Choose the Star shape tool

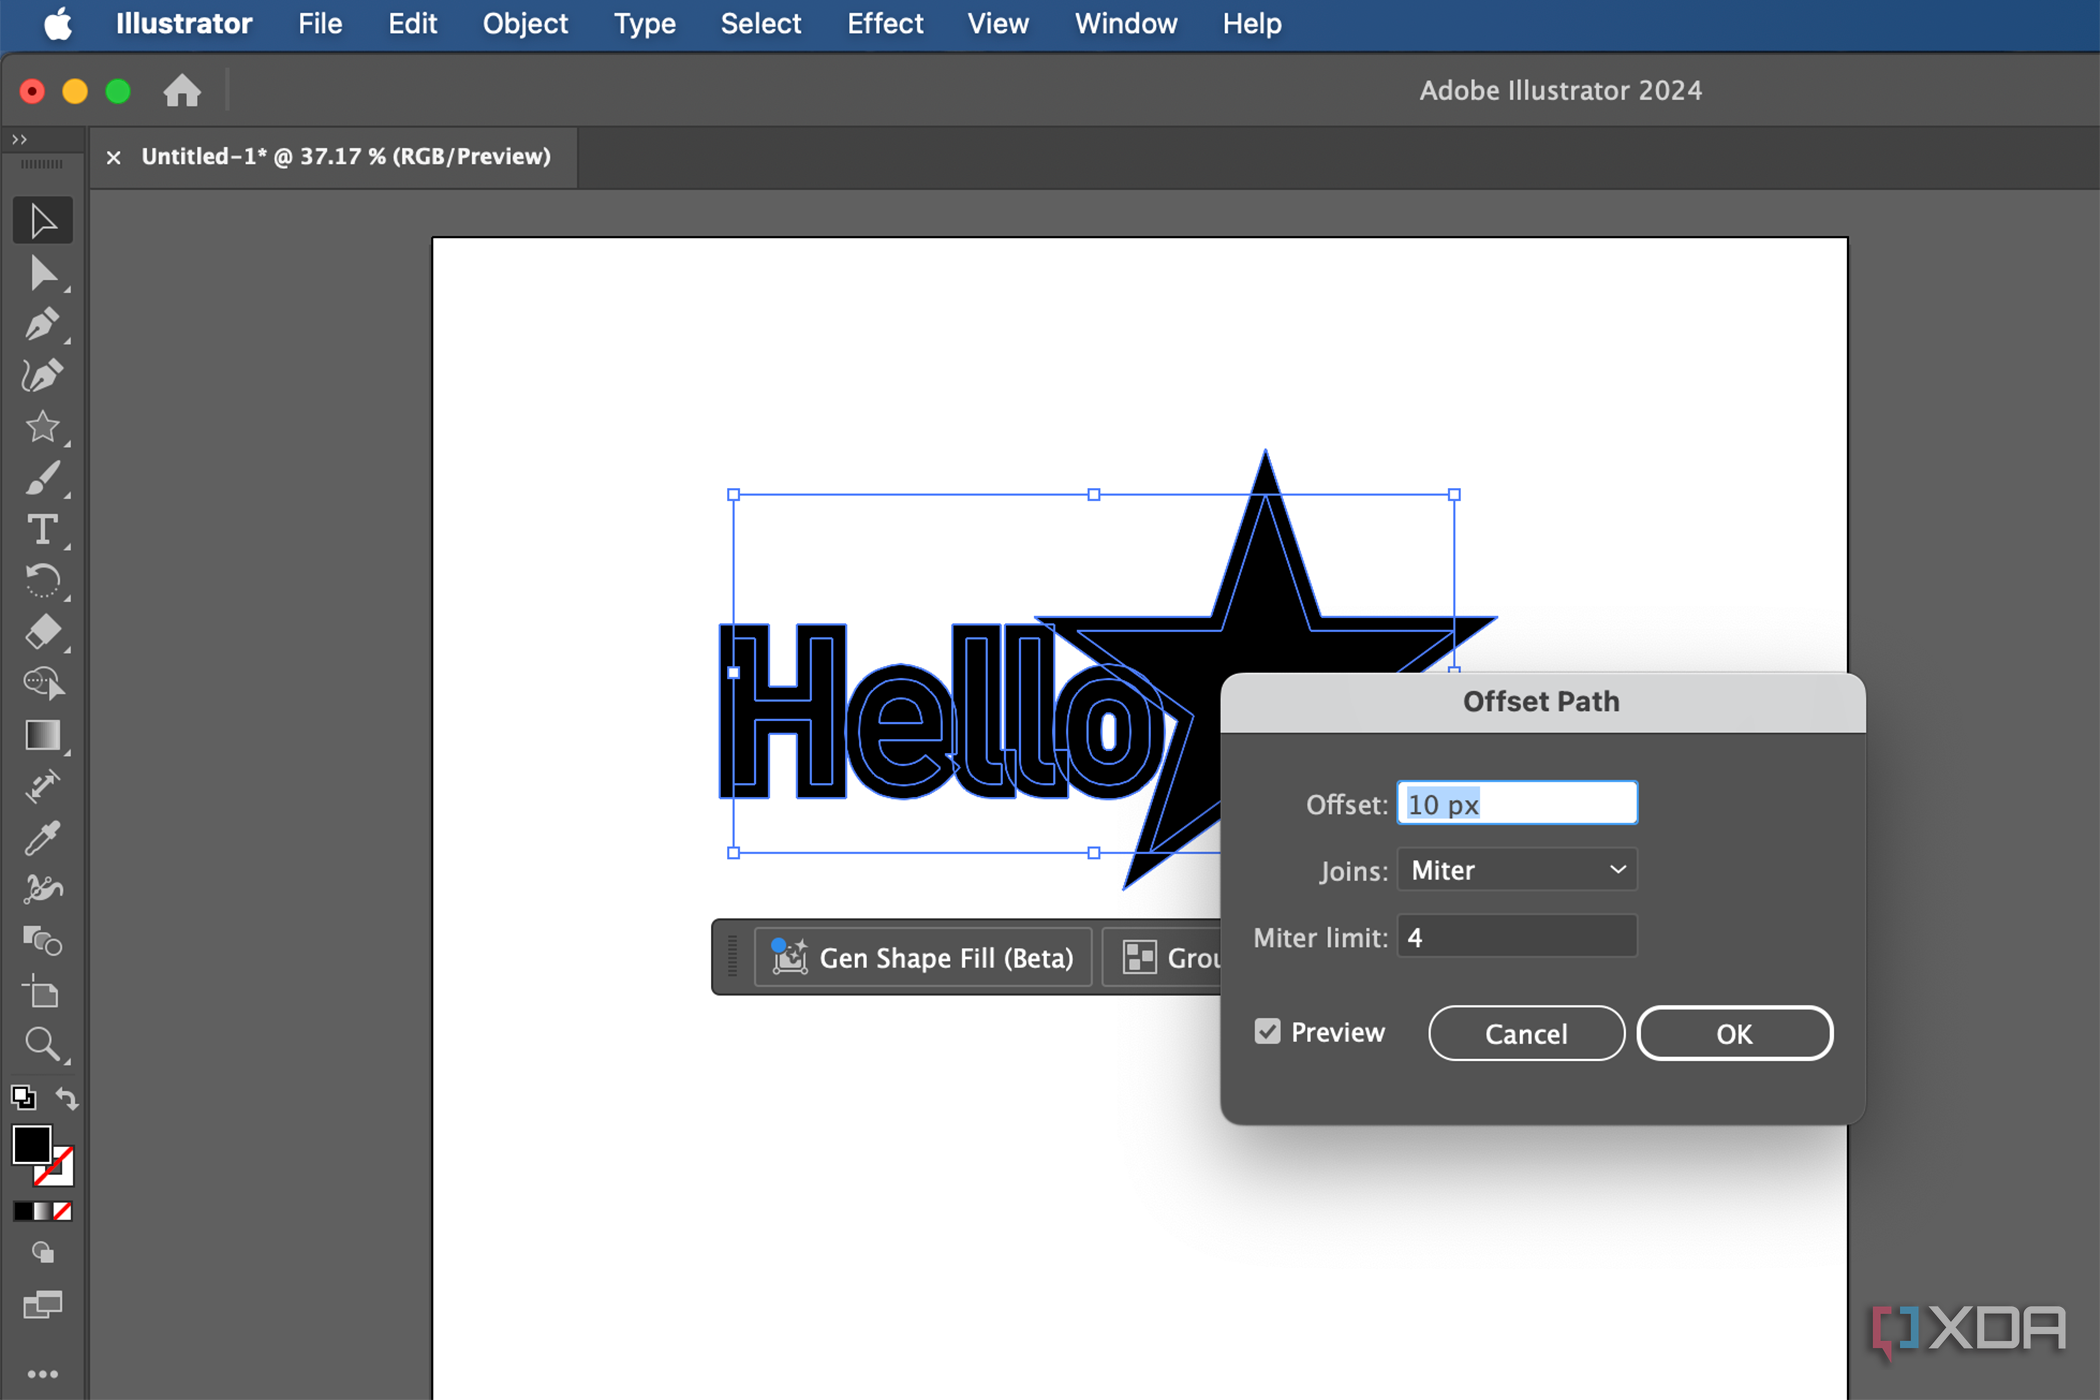(x=42, y=428)
